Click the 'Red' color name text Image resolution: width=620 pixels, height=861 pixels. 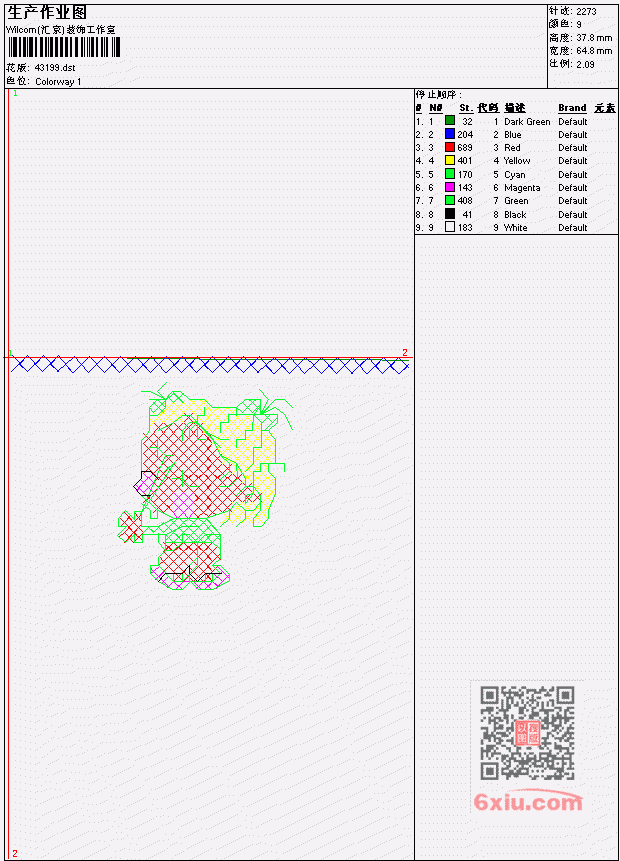coord(512,148)
